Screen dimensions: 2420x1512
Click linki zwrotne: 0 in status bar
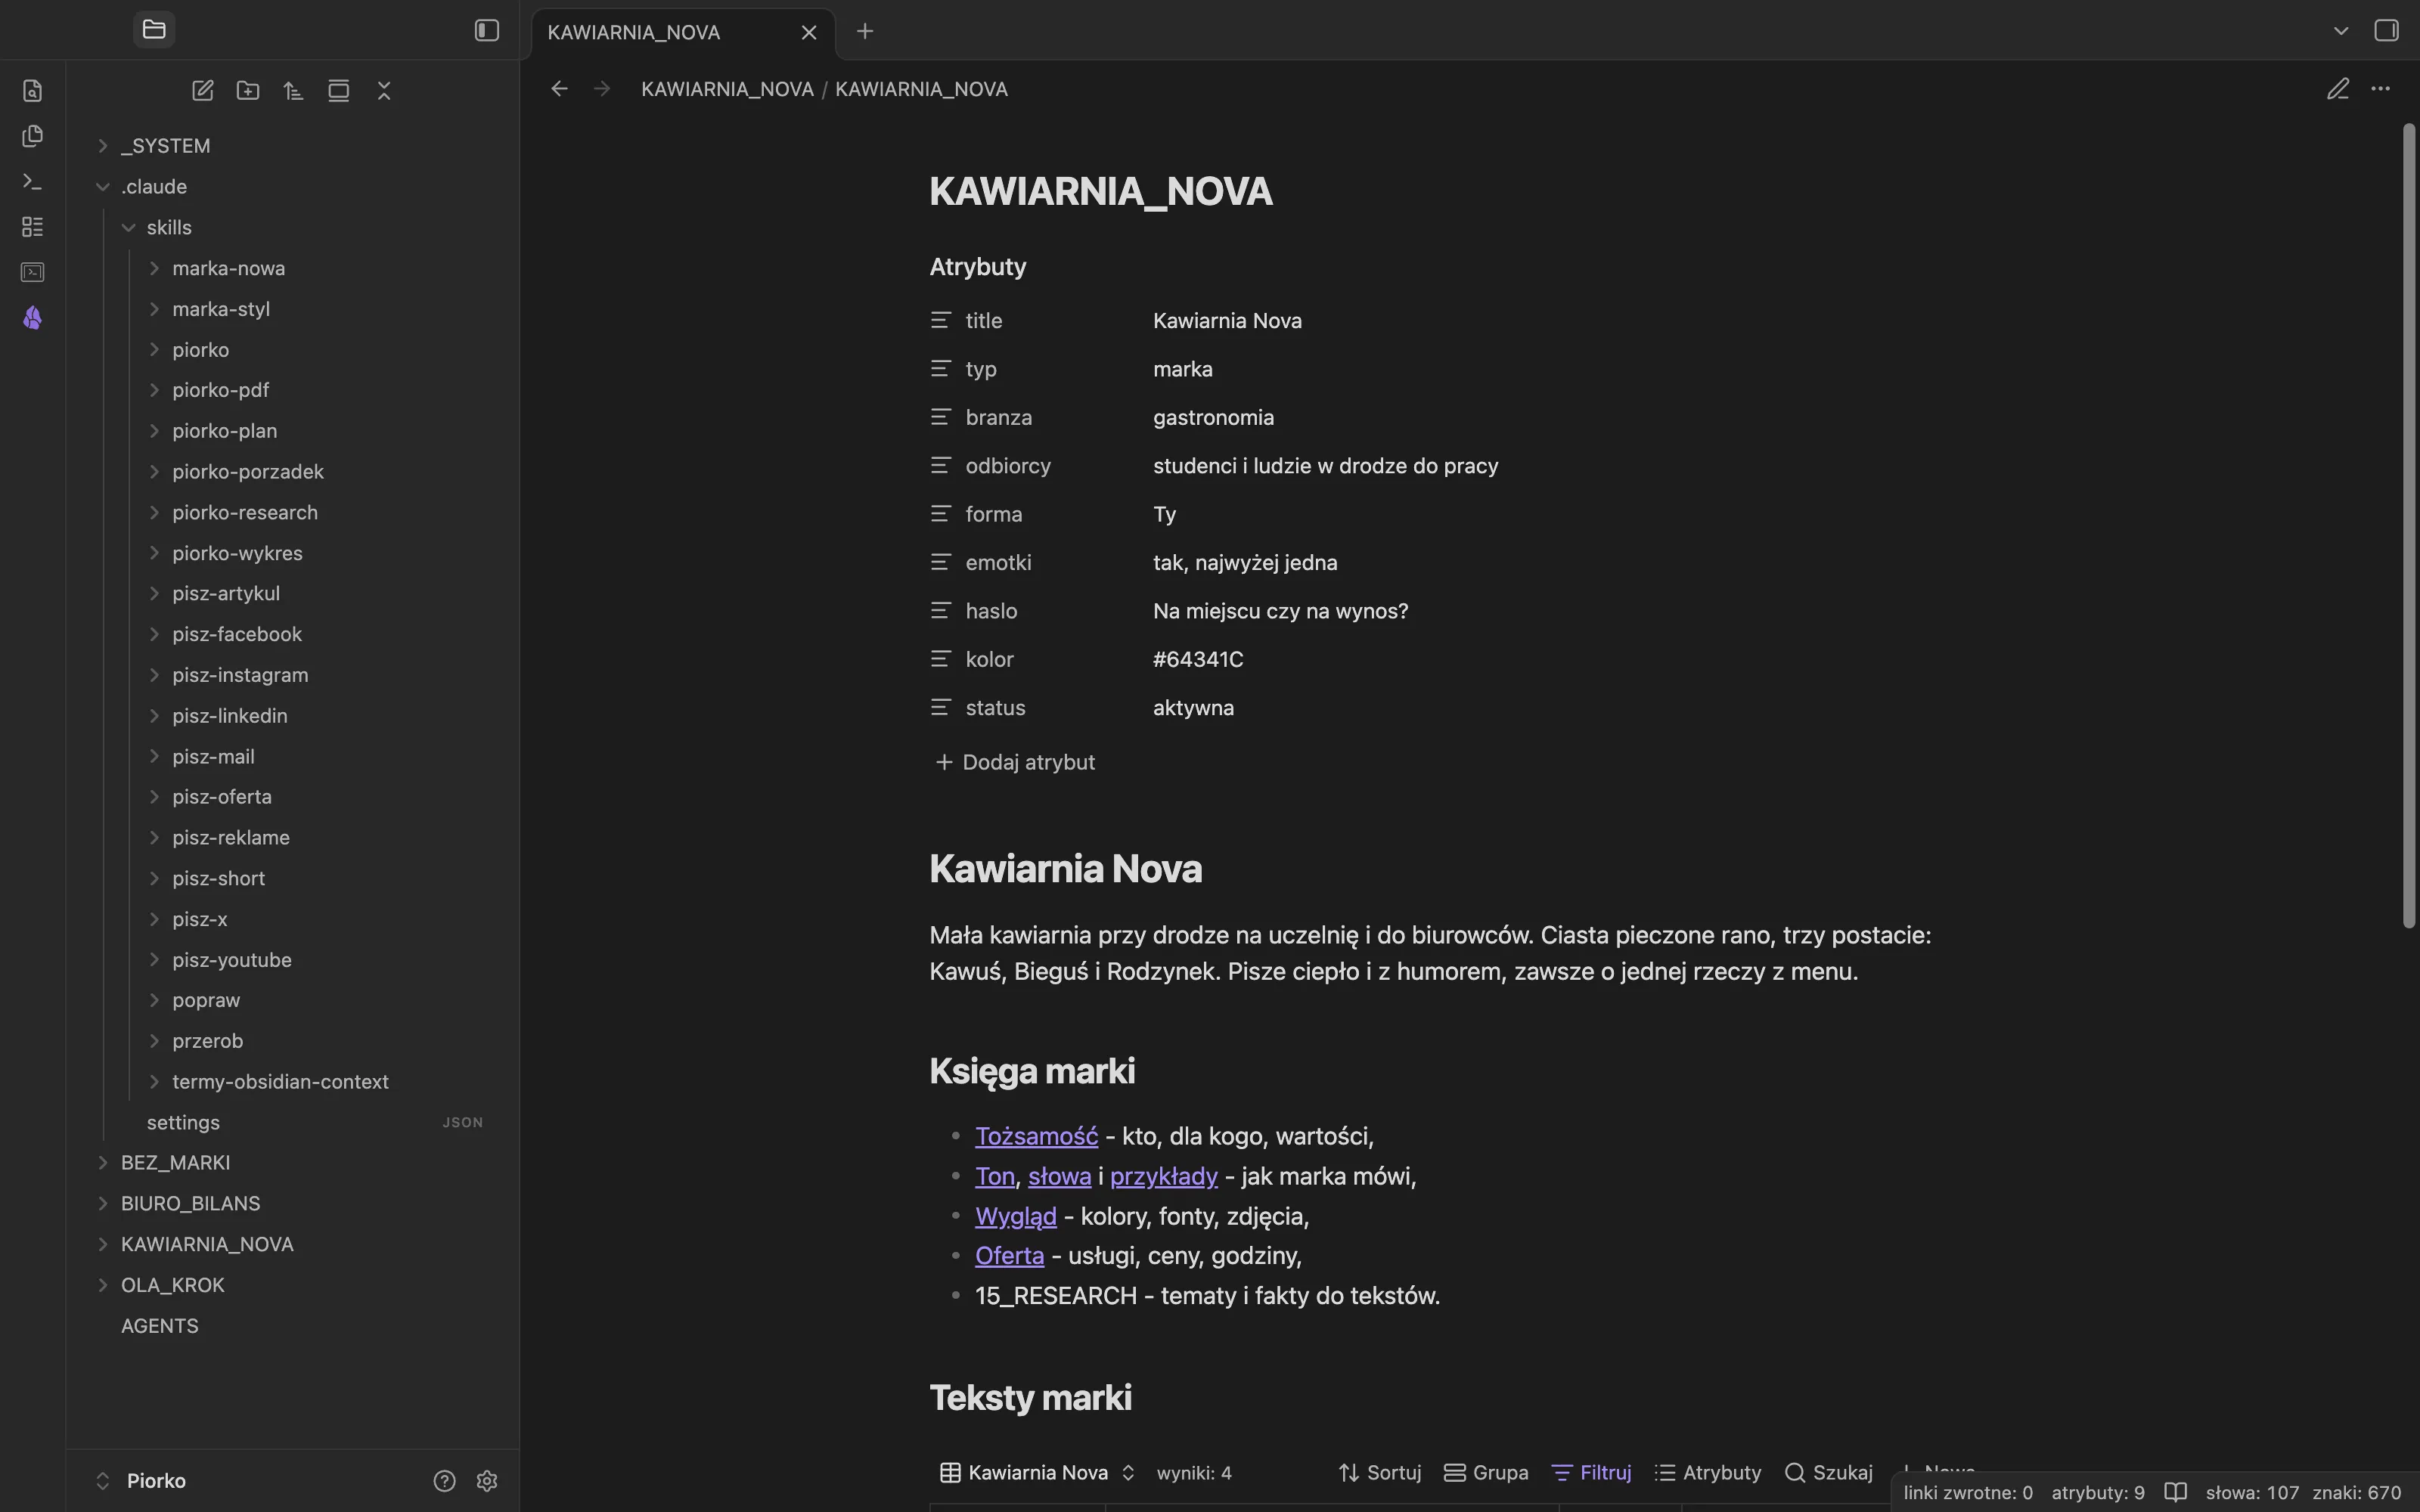click(x=1967, y=1493)
